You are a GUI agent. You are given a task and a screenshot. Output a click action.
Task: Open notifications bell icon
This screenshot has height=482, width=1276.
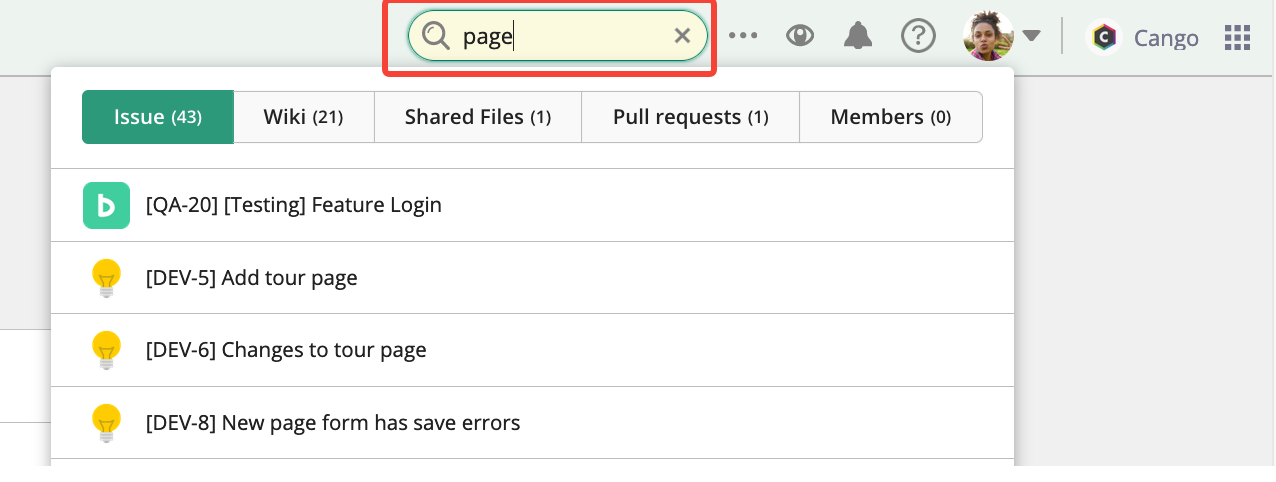pyautogui.click(x=858, y=37)
